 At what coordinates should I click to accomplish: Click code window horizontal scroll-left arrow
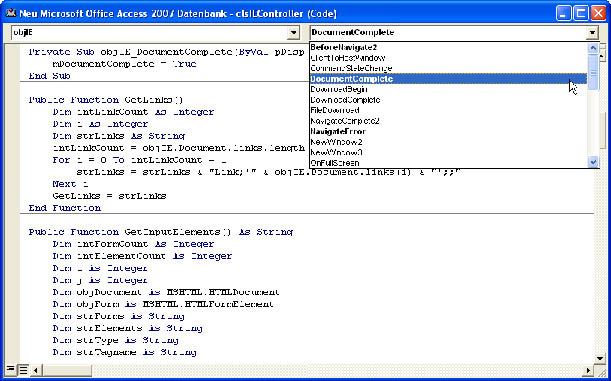tap(36, 370)
